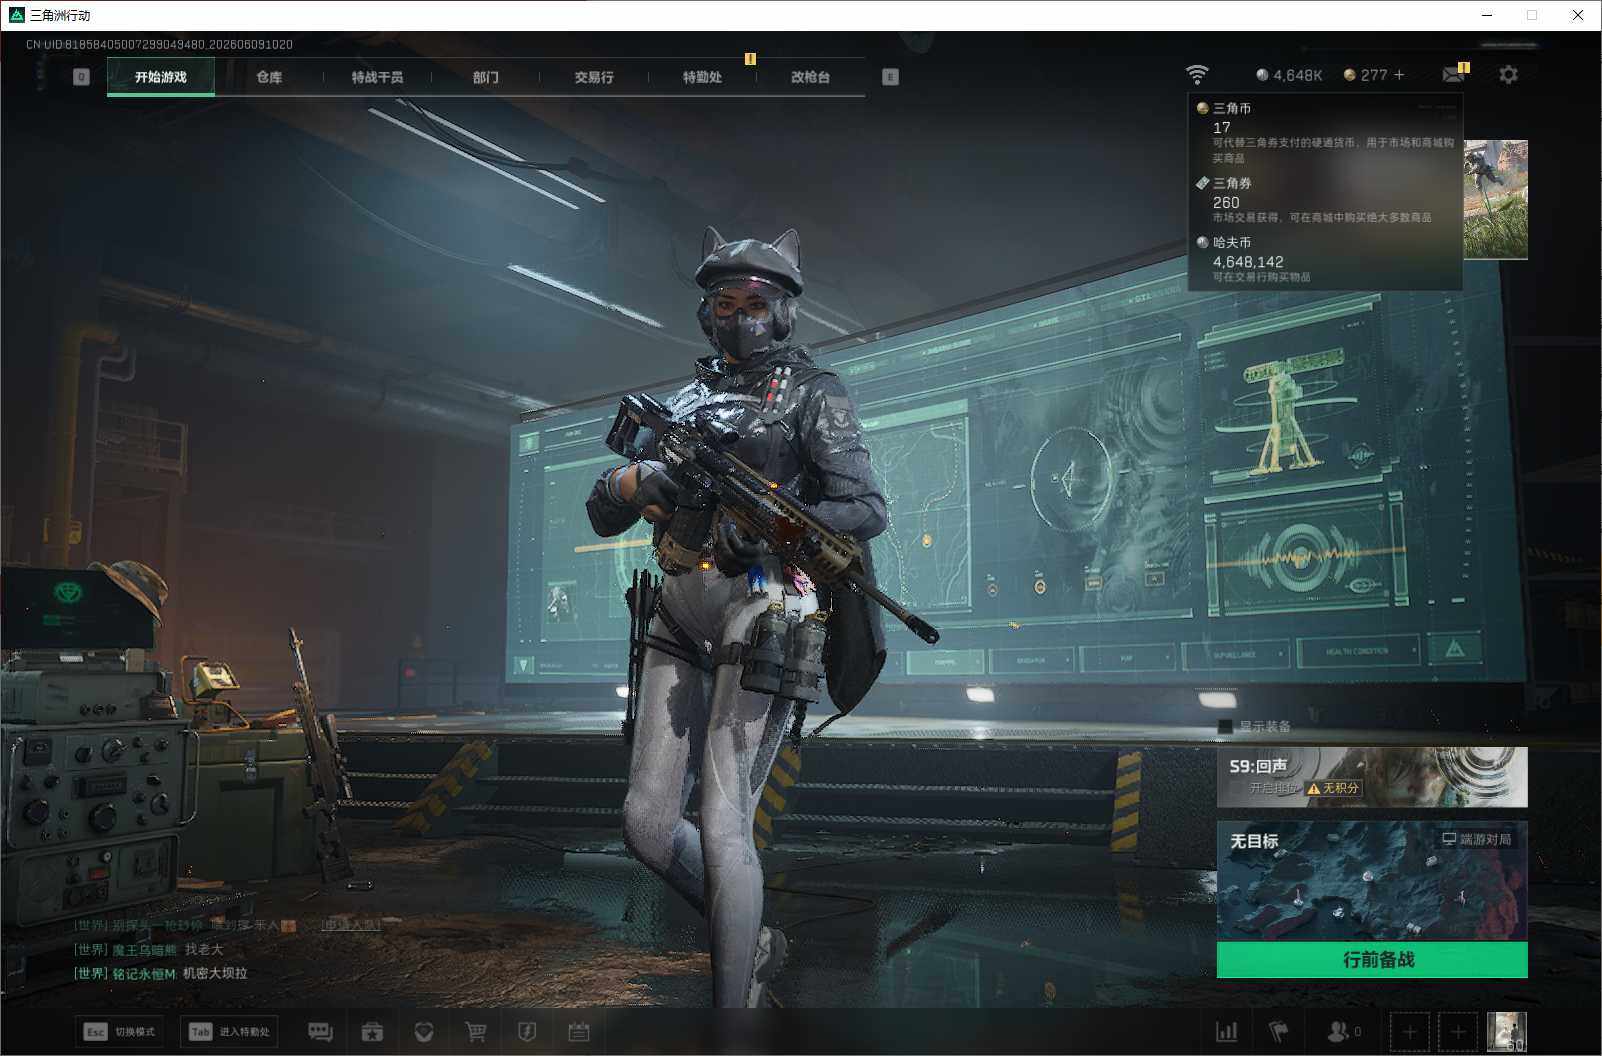The height and width of the screenshot is (1056, 1602).
Task: Switch to the 特勤处 tab
Action: point(702,77)
